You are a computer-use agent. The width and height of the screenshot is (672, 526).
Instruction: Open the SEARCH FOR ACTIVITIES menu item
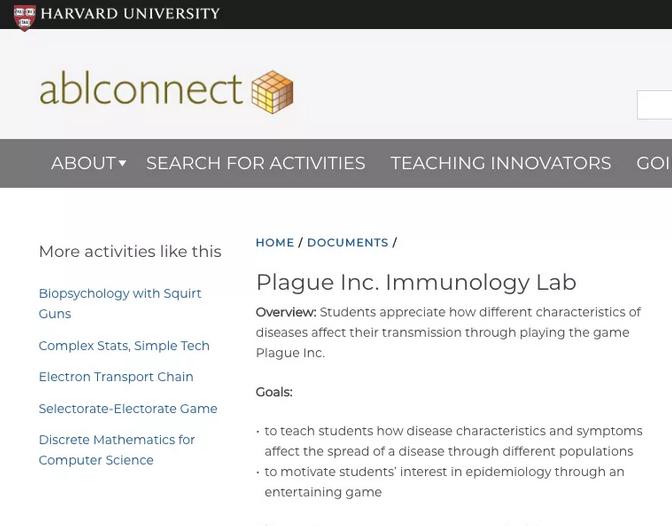tap(256, 163)
